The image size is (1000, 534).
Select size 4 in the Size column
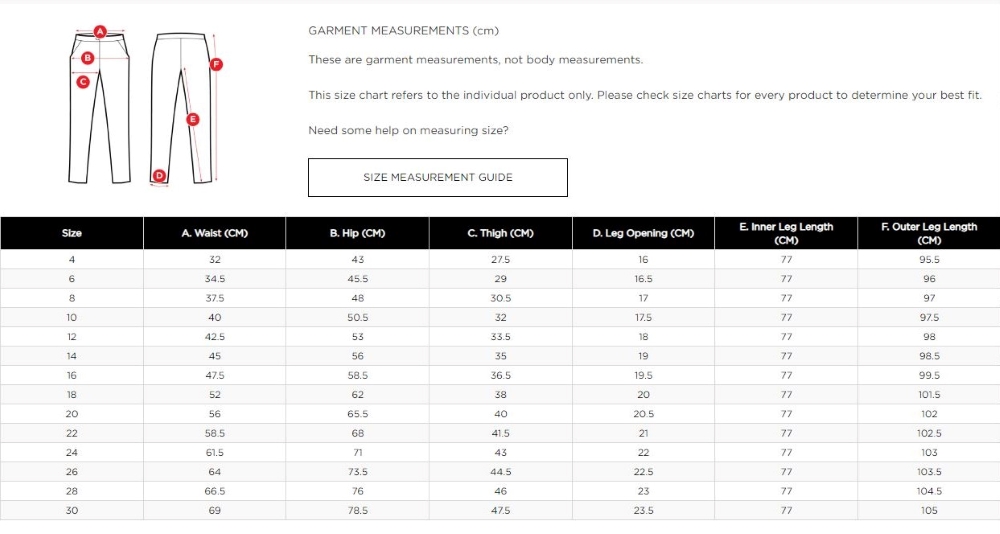coord(72,260)
